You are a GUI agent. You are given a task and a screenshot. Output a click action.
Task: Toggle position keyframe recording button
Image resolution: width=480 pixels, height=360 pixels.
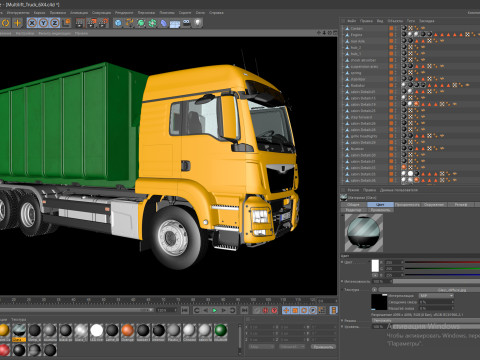click(x=286, y=310)
